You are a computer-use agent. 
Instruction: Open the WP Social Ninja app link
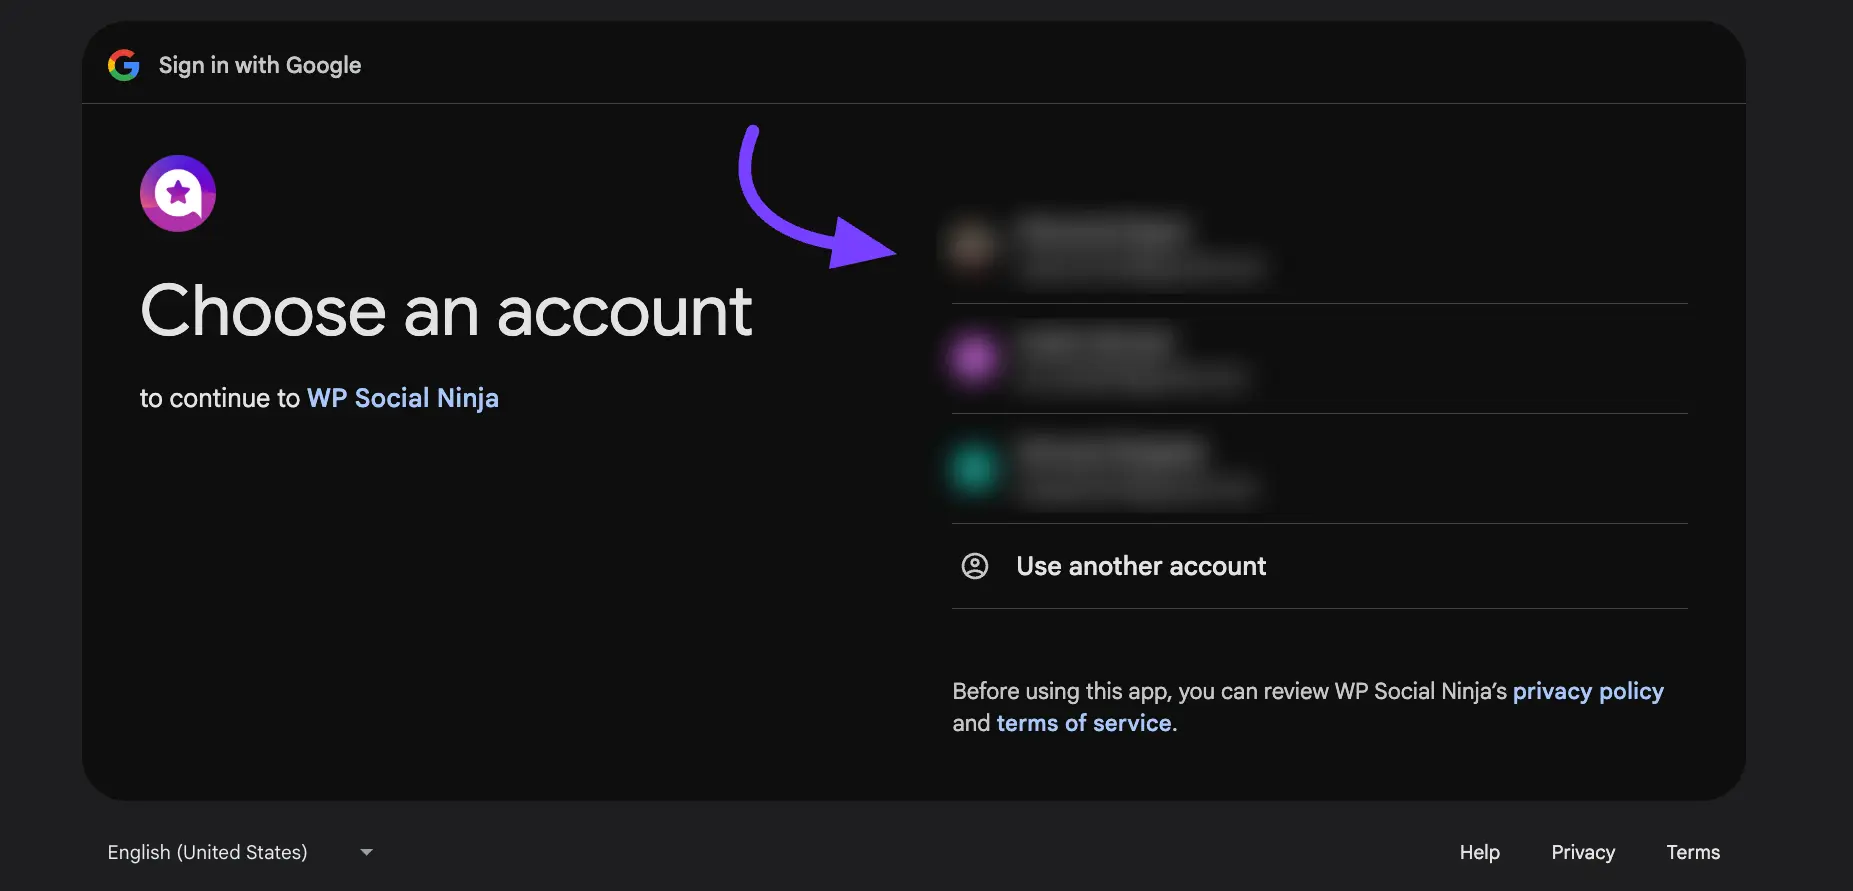(403, 398)
